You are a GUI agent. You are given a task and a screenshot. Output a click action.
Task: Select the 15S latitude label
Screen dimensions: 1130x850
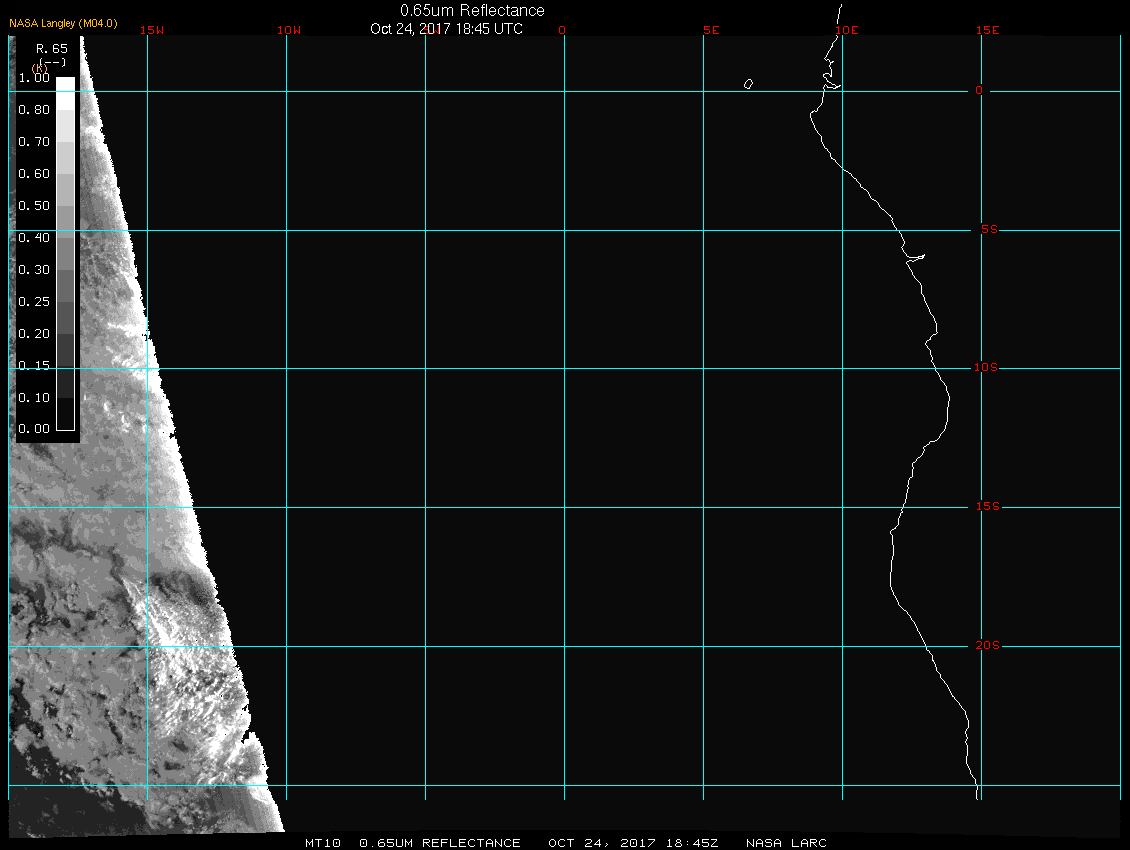(x=985, y=507)
